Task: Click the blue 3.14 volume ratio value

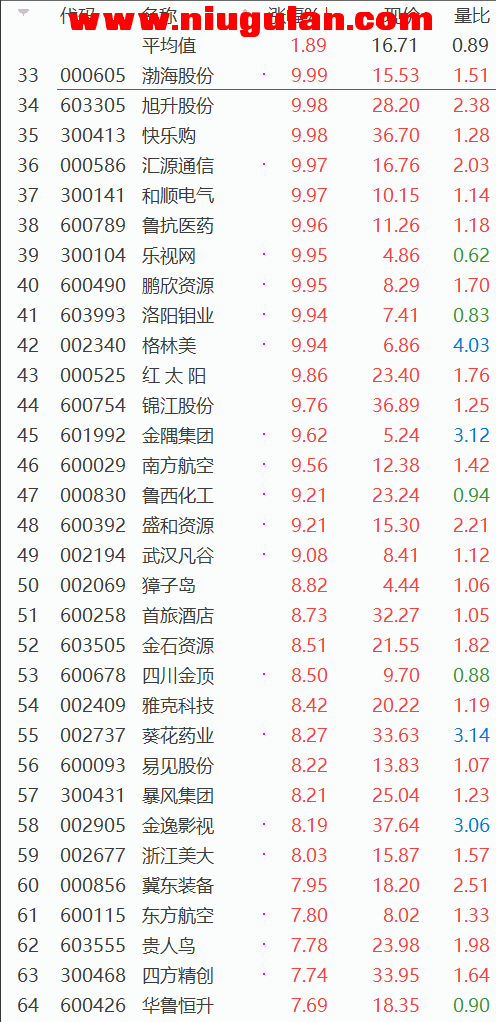Action: (x=471, y=735)
